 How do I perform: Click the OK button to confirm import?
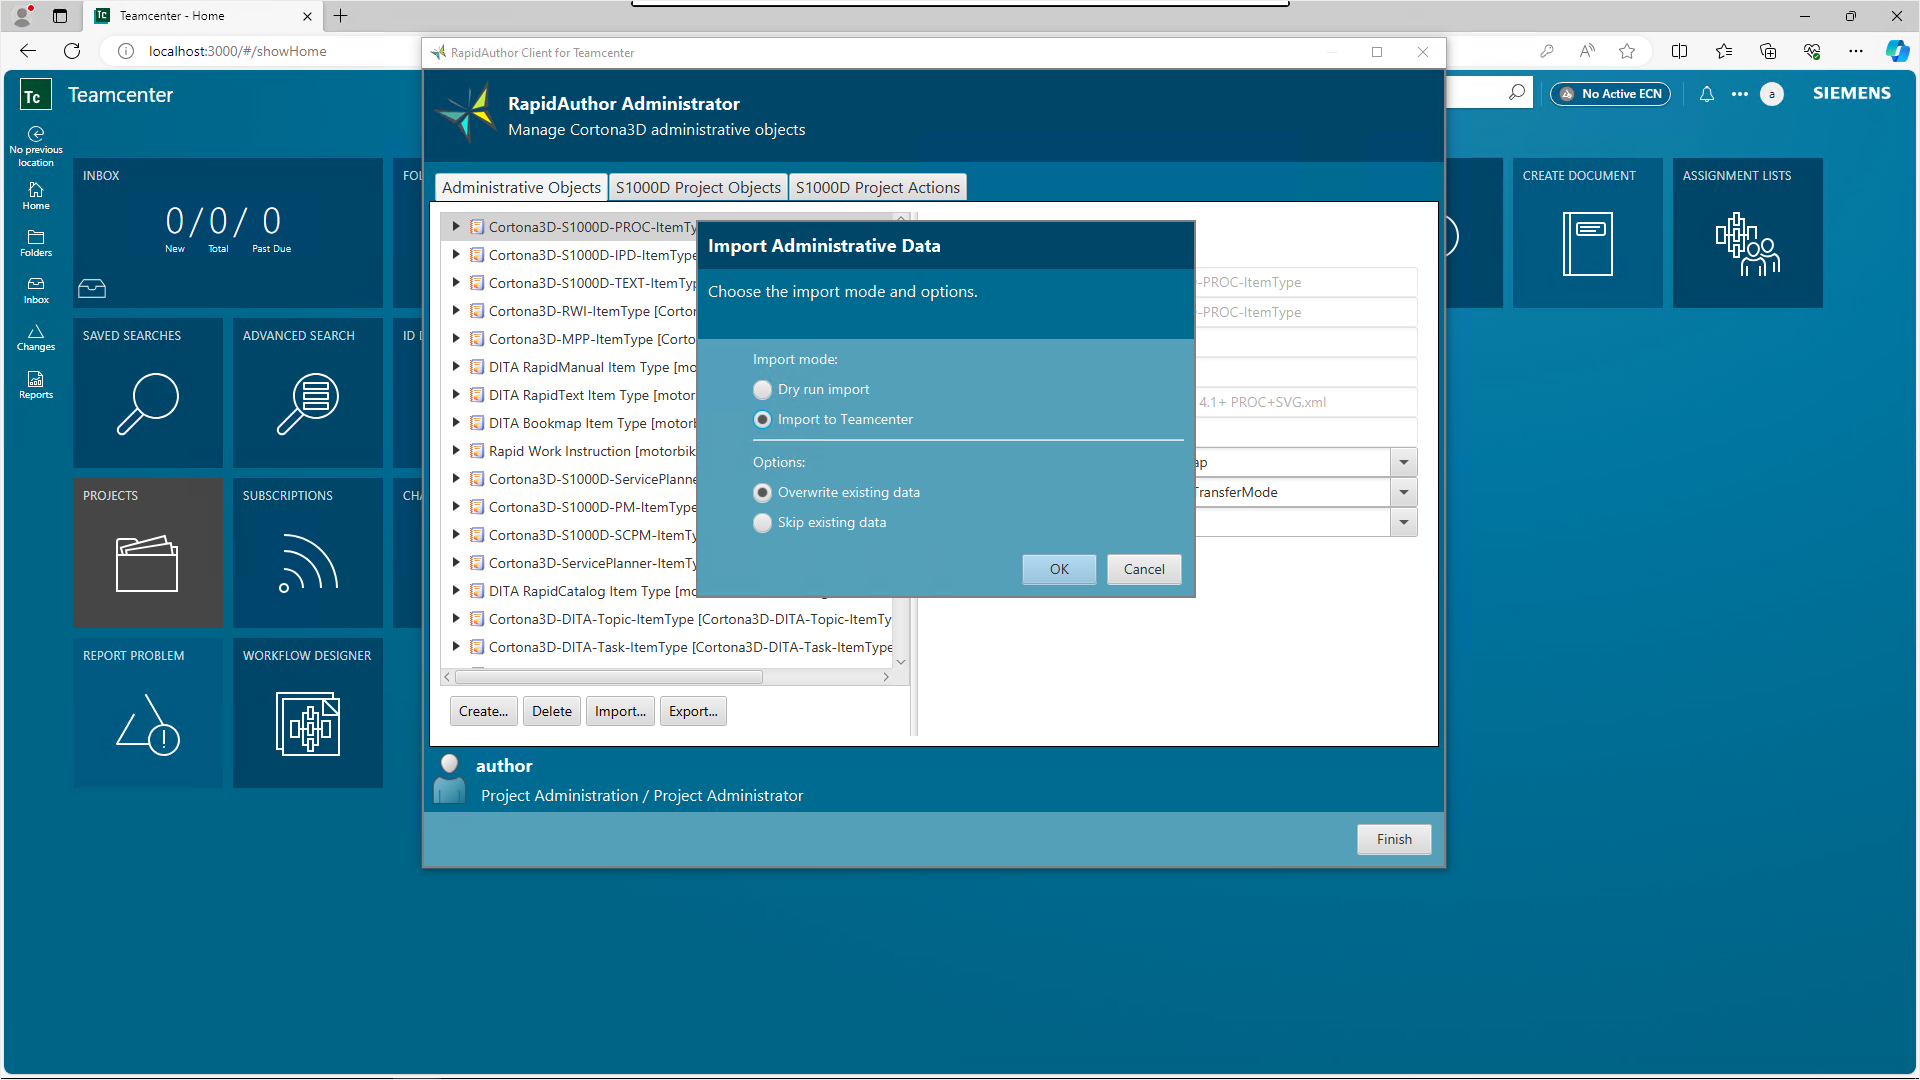(x=1059, y=568)
